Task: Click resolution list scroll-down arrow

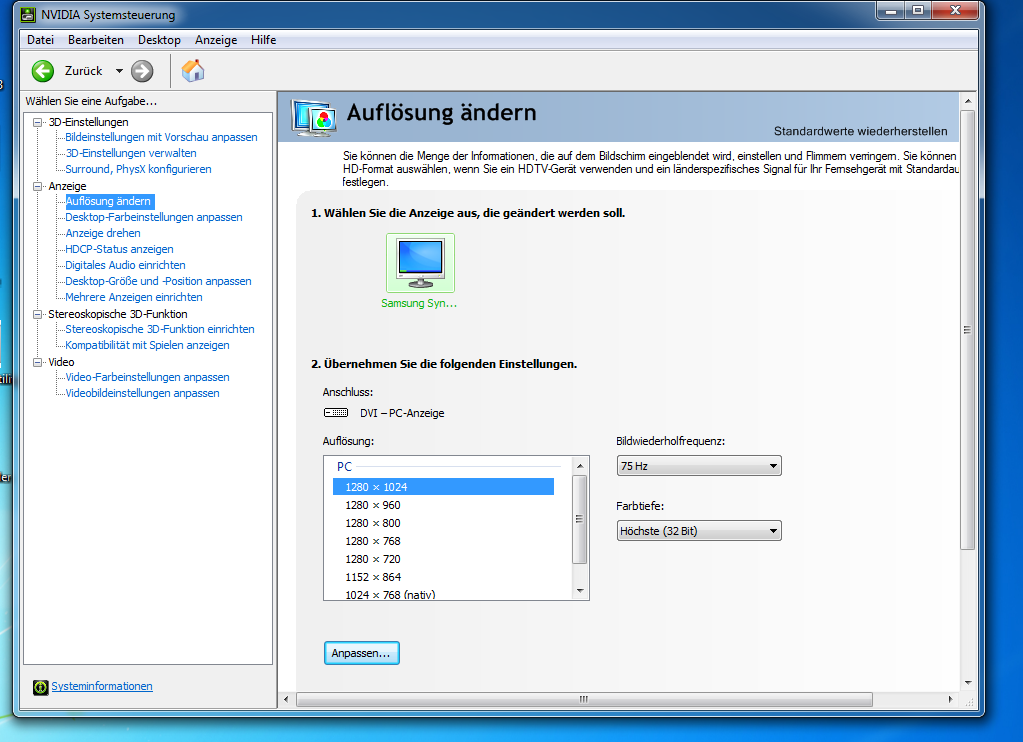Action: pyautogui.click(x=580, y=591)
